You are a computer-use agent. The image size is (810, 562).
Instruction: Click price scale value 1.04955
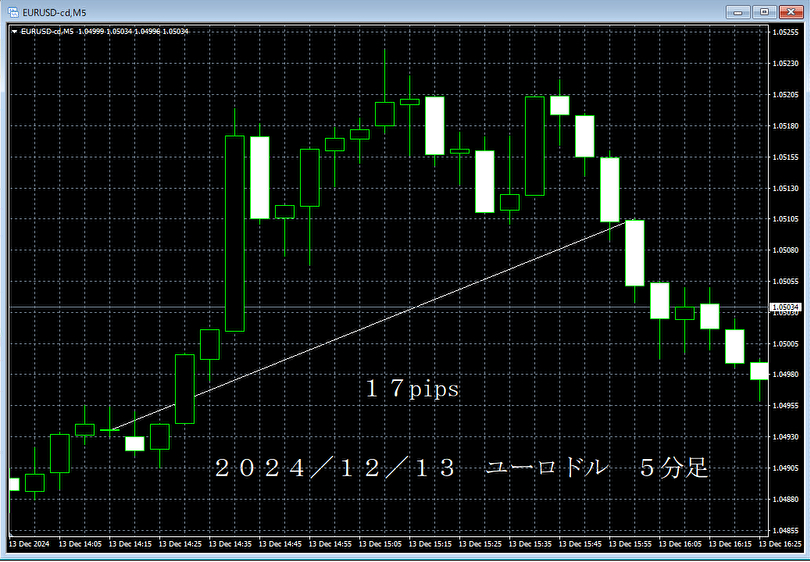(x=785, y=405)
